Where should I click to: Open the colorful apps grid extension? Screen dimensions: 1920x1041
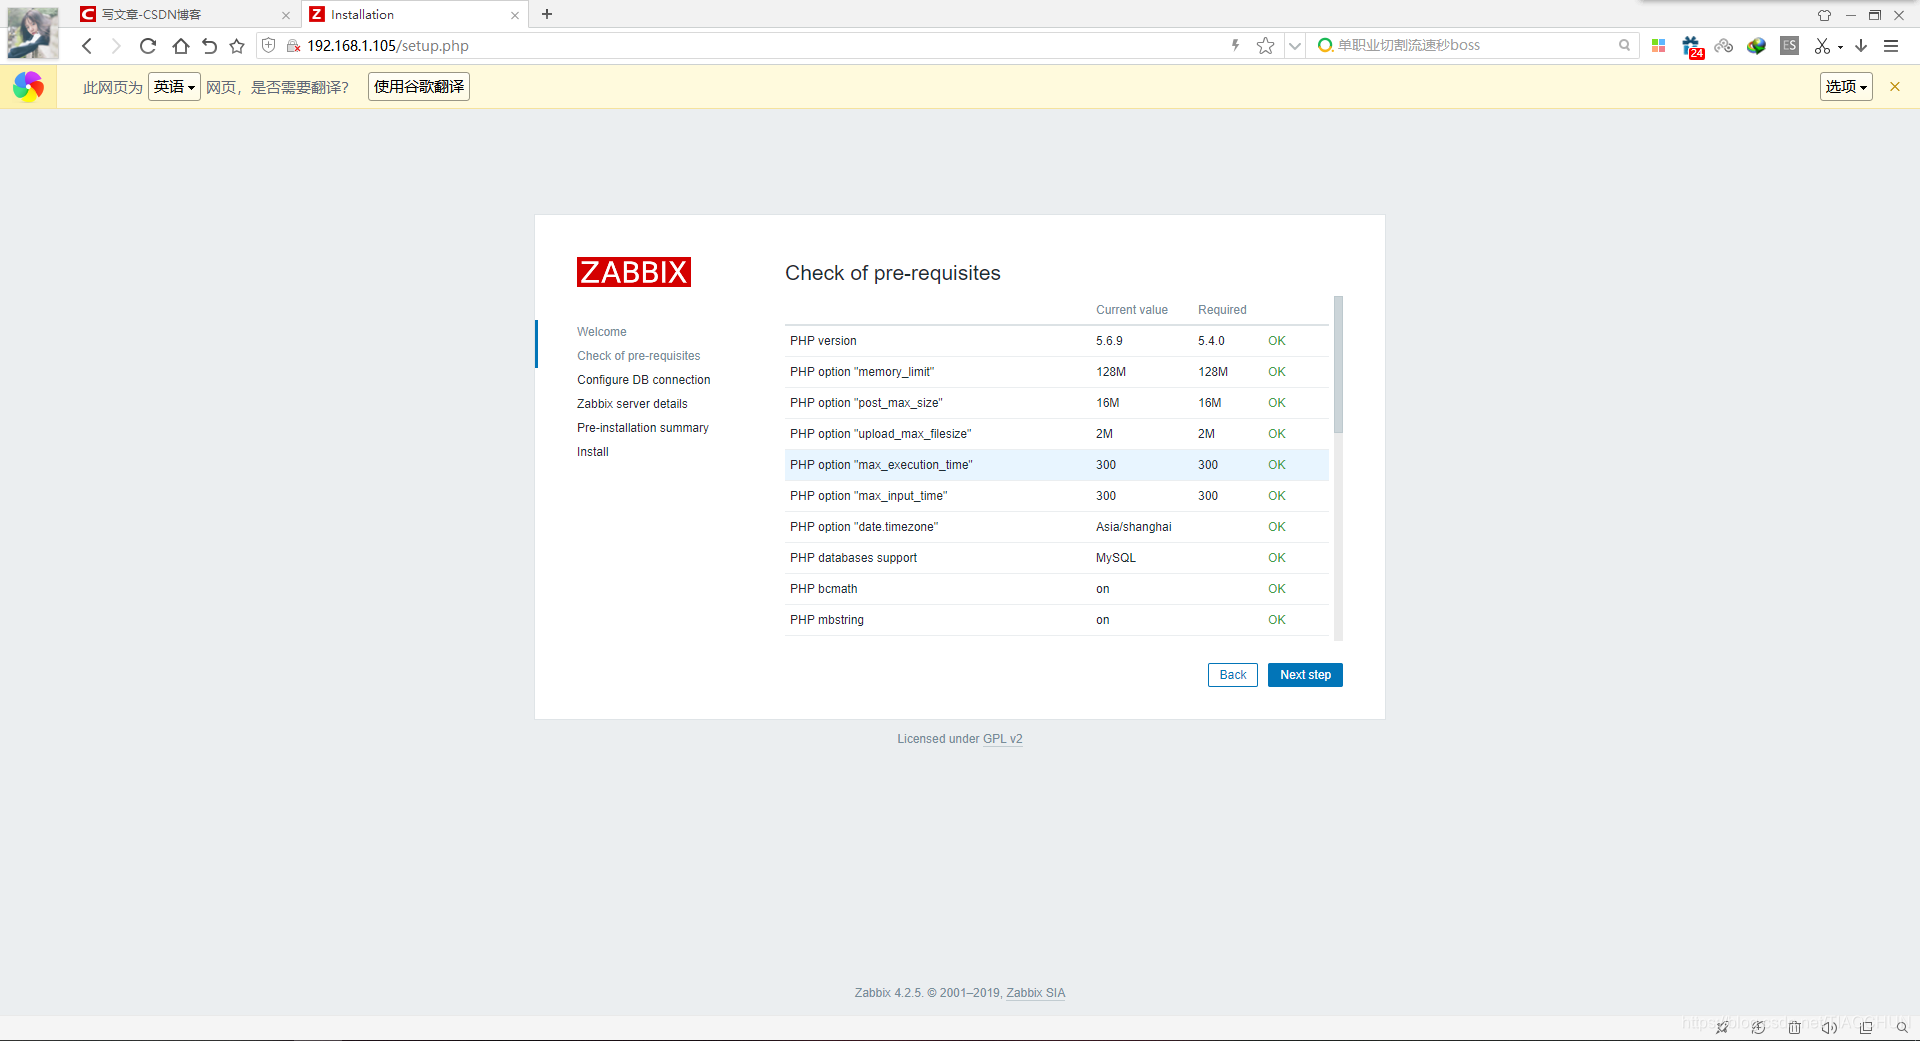(1659, 46)
